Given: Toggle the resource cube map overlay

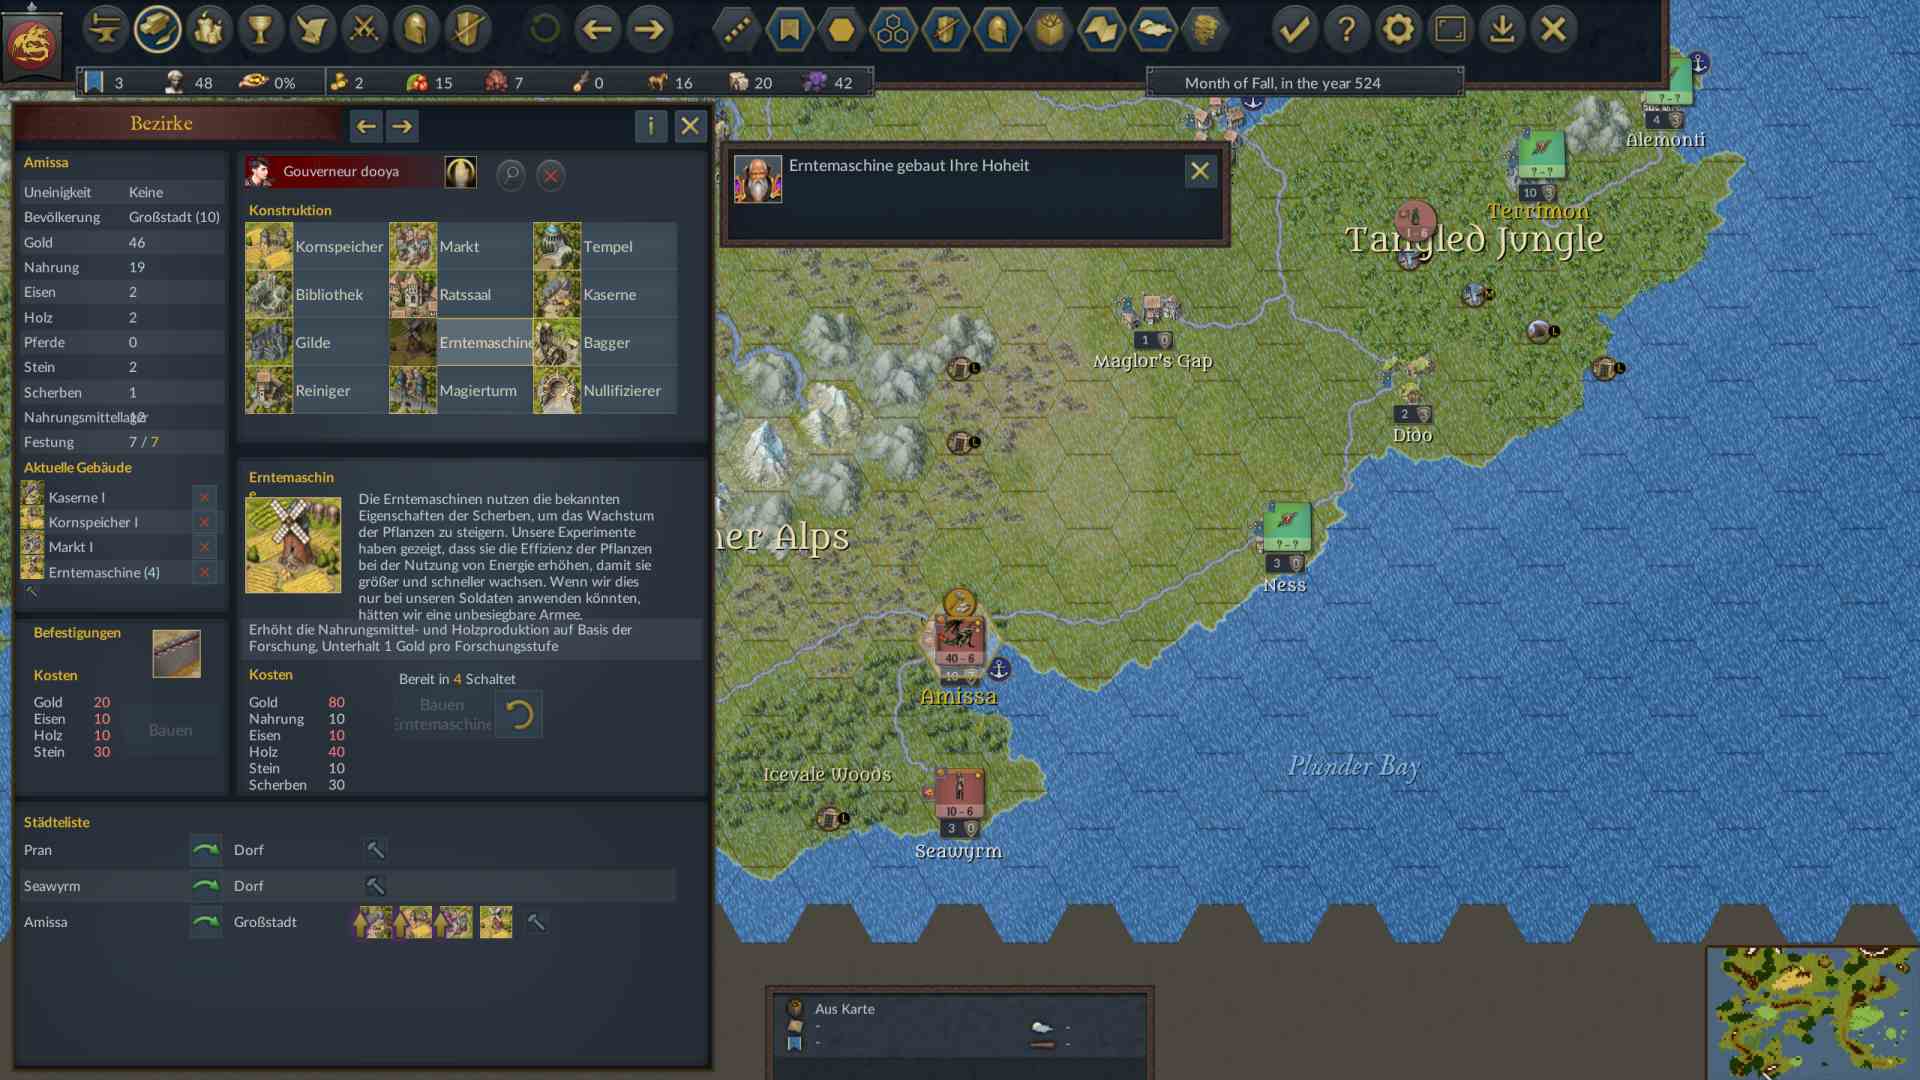Looking at the screenshot, I should pyautogui.click(x=1049, y=30).
